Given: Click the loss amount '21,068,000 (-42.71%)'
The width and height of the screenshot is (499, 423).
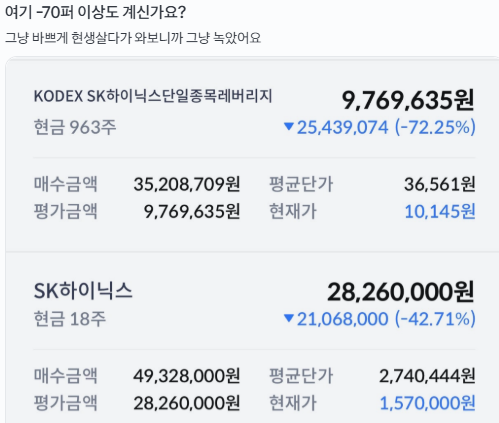Looking at the screenshot, I should pyautogui.click(x=386, y=319).
